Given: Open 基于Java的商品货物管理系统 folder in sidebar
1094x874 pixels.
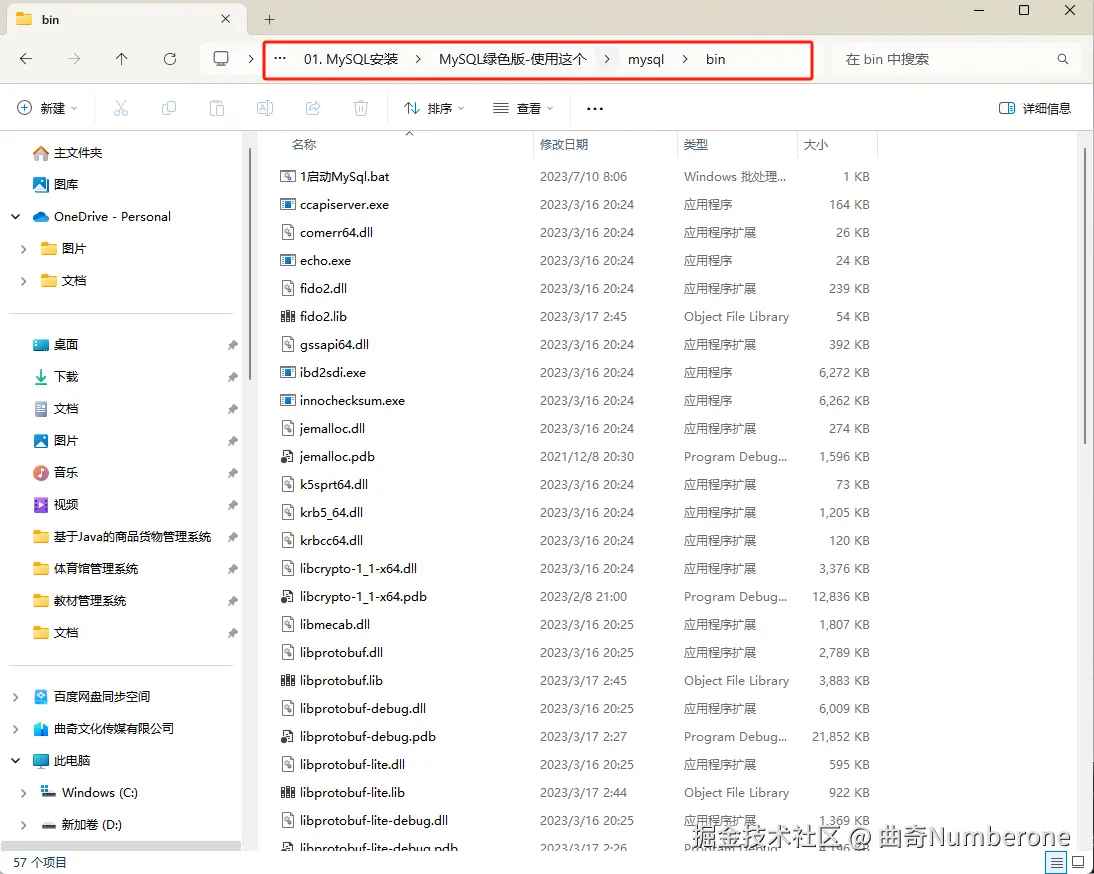Looking at the screenshot, I should click(122, 536).
